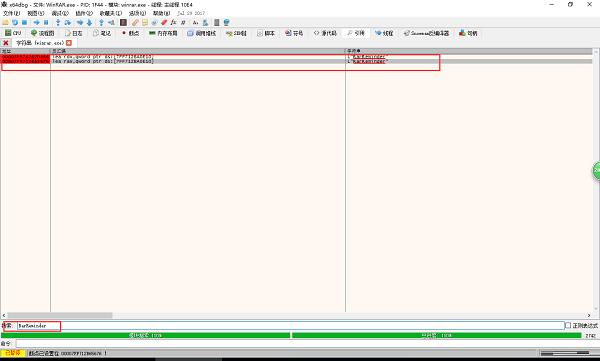Click the right green total progress bar
The height and width of the screenshot is (361, 600).
click(436, 335)
